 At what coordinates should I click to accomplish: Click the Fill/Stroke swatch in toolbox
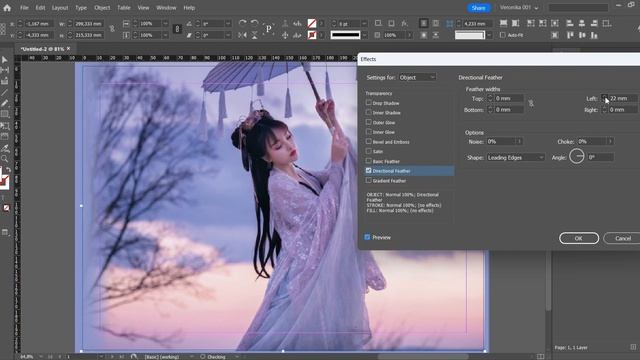click(x=4, y=180)
